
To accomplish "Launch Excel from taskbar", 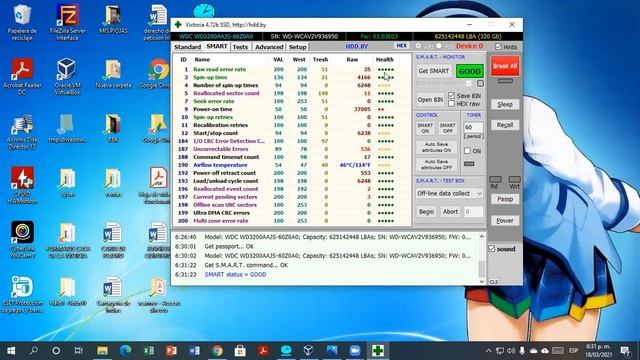I will click(149, 351).
